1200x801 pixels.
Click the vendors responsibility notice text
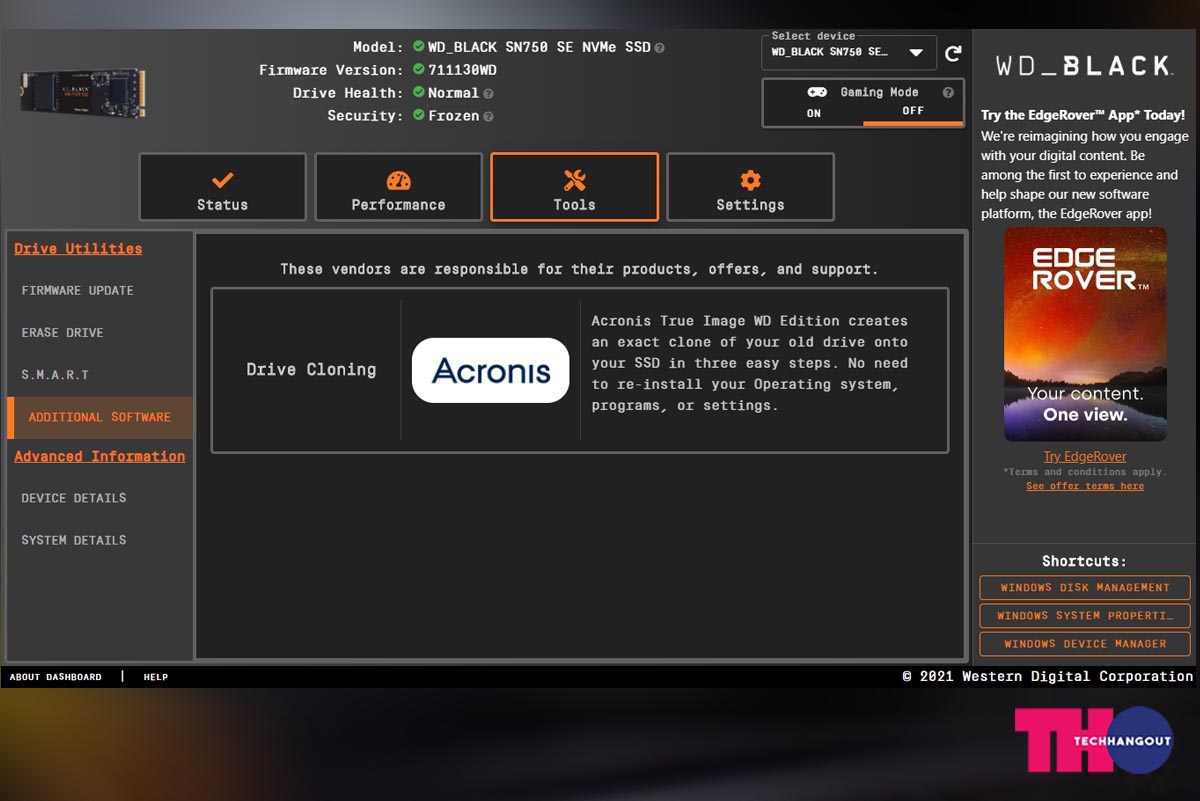tap(579, 269)
